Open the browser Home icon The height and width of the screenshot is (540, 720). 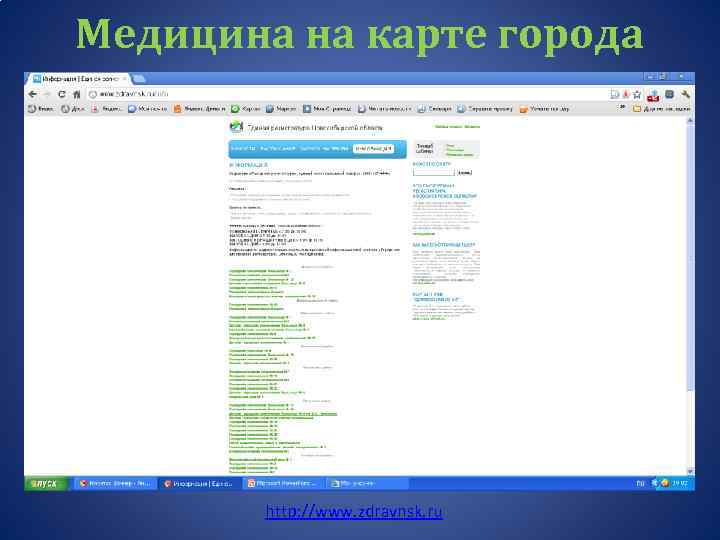tap(77, 94)
